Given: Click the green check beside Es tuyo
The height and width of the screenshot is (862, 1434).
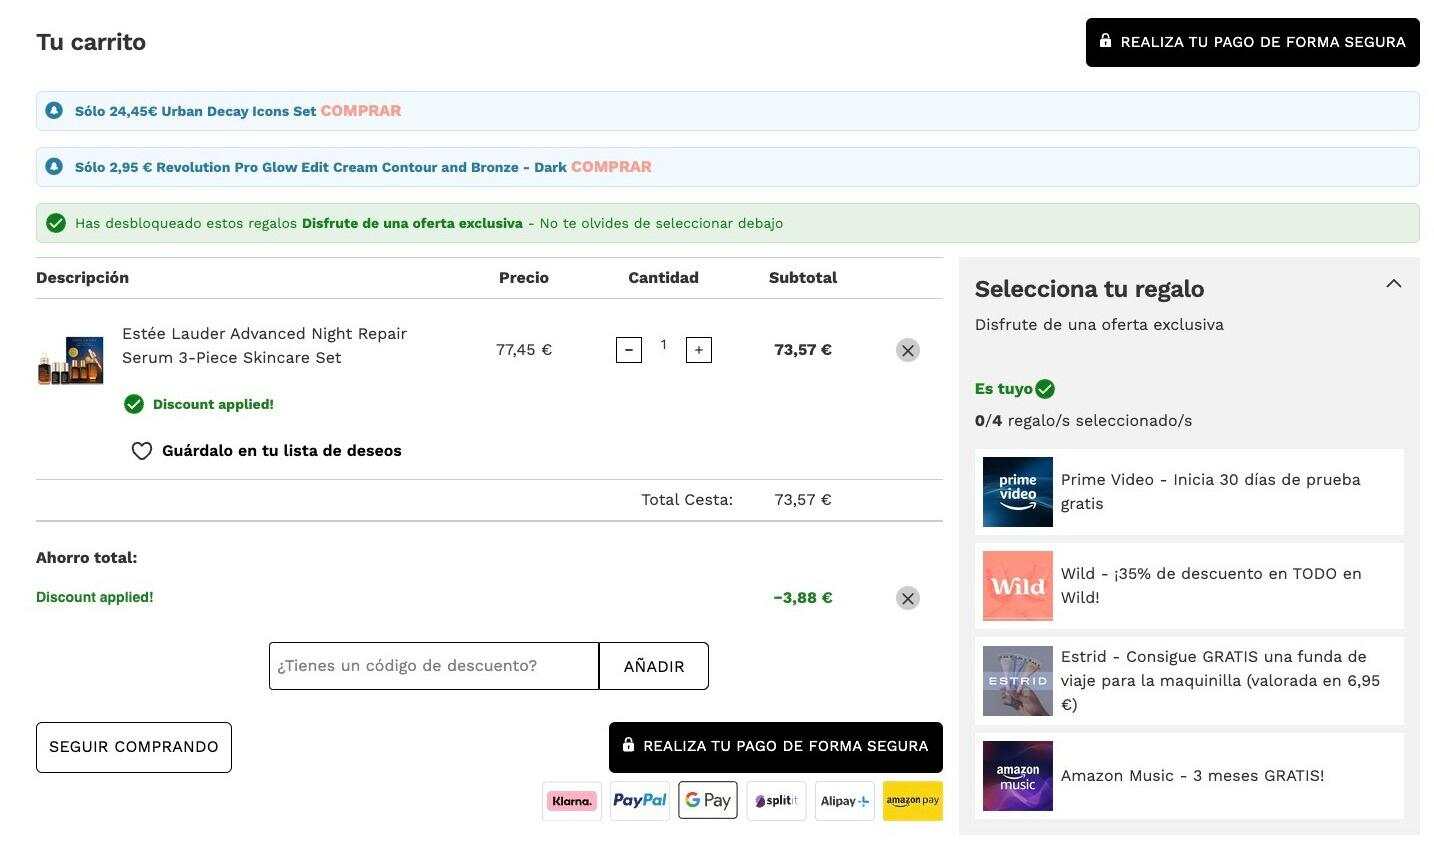Looking at the screenshot, I should coord(1045,389).
